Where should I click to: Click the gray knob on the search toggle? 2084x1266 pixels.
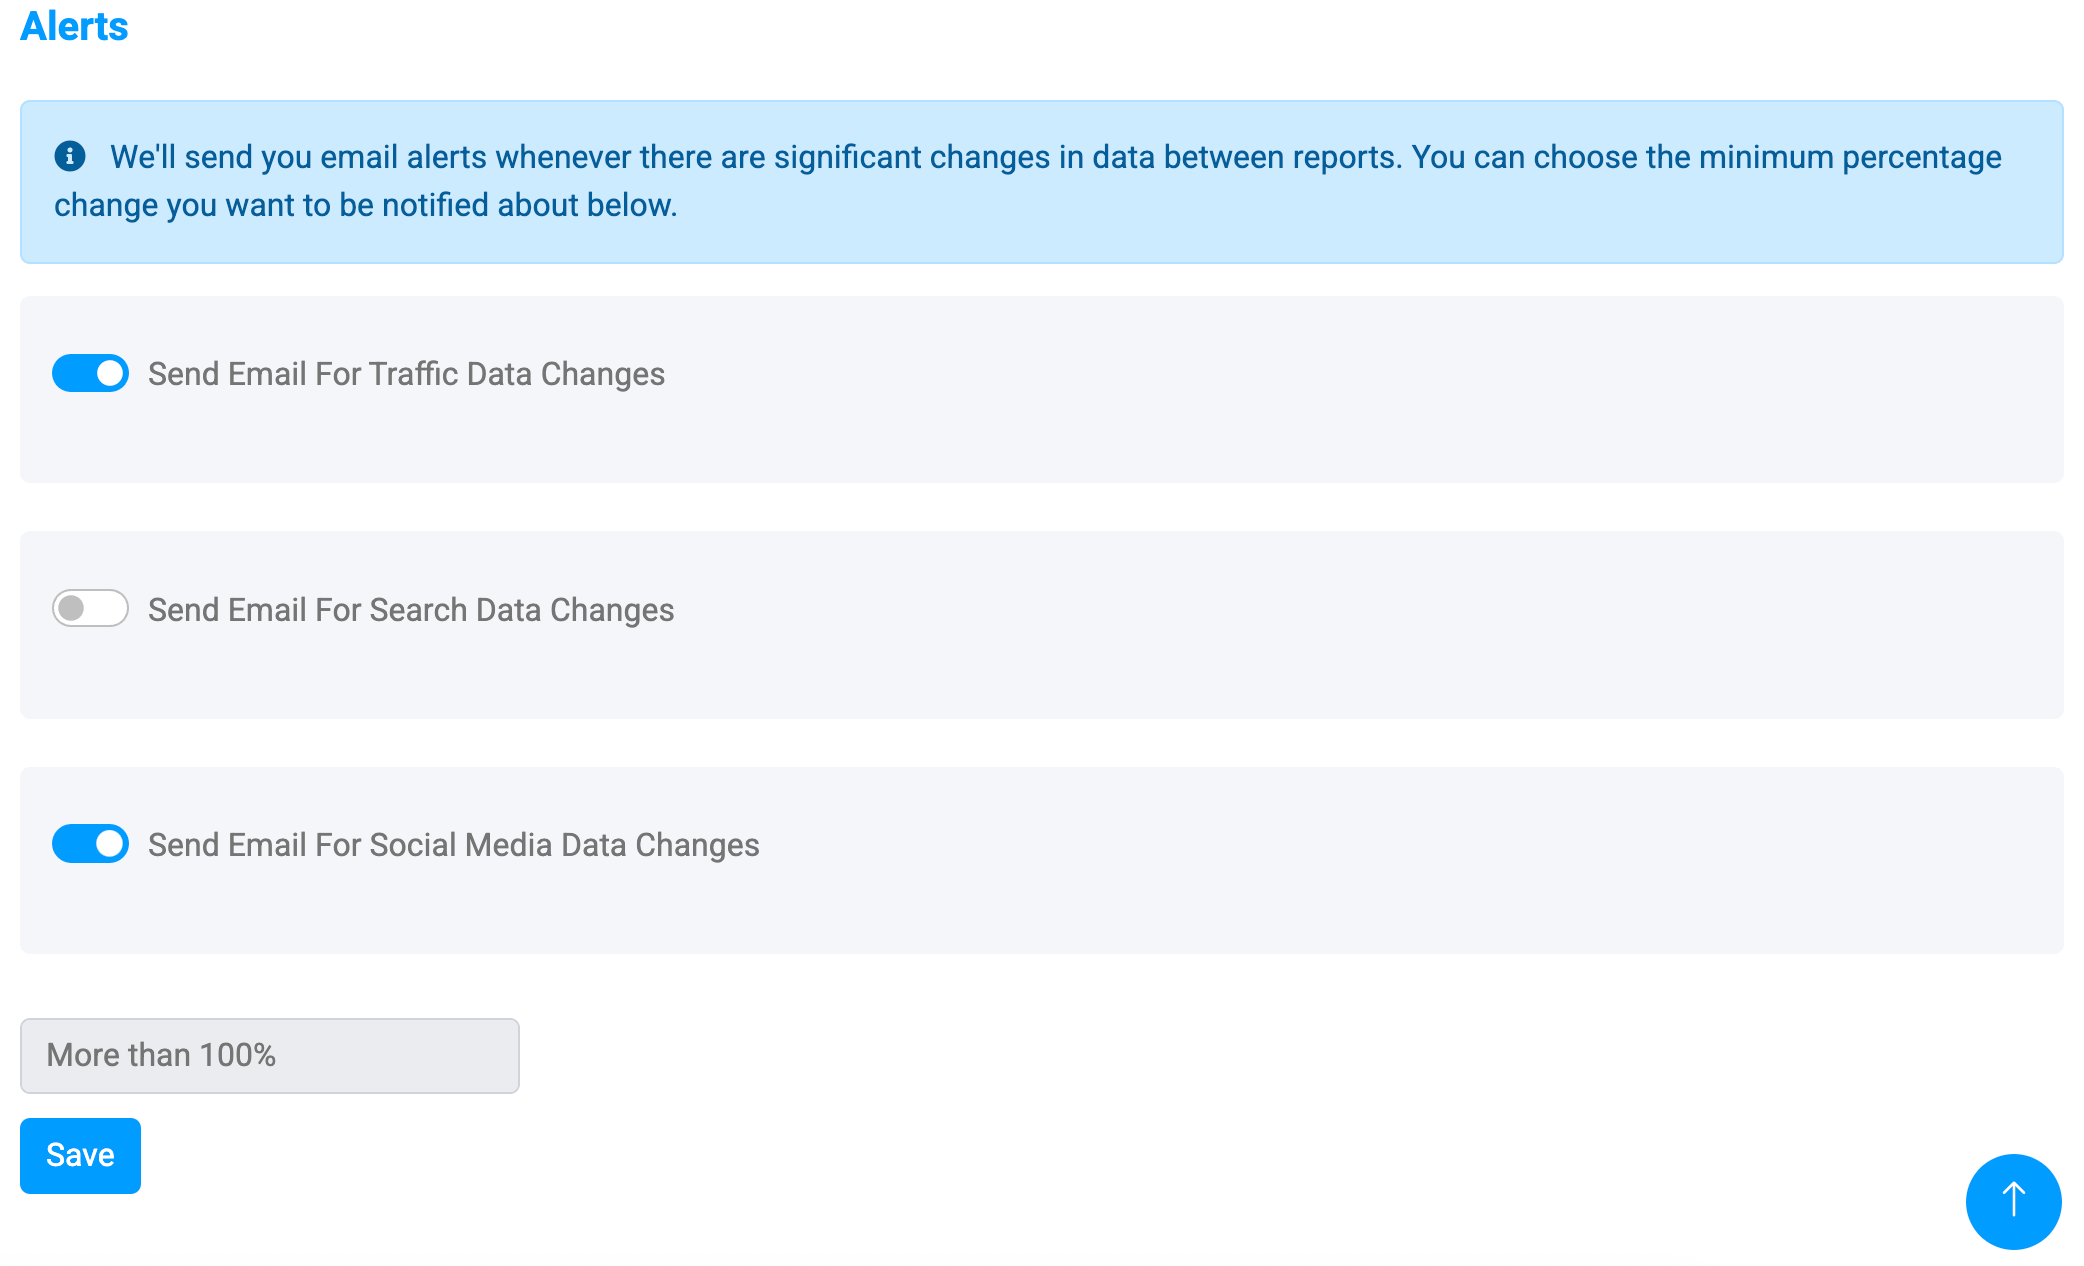point(71,608)
